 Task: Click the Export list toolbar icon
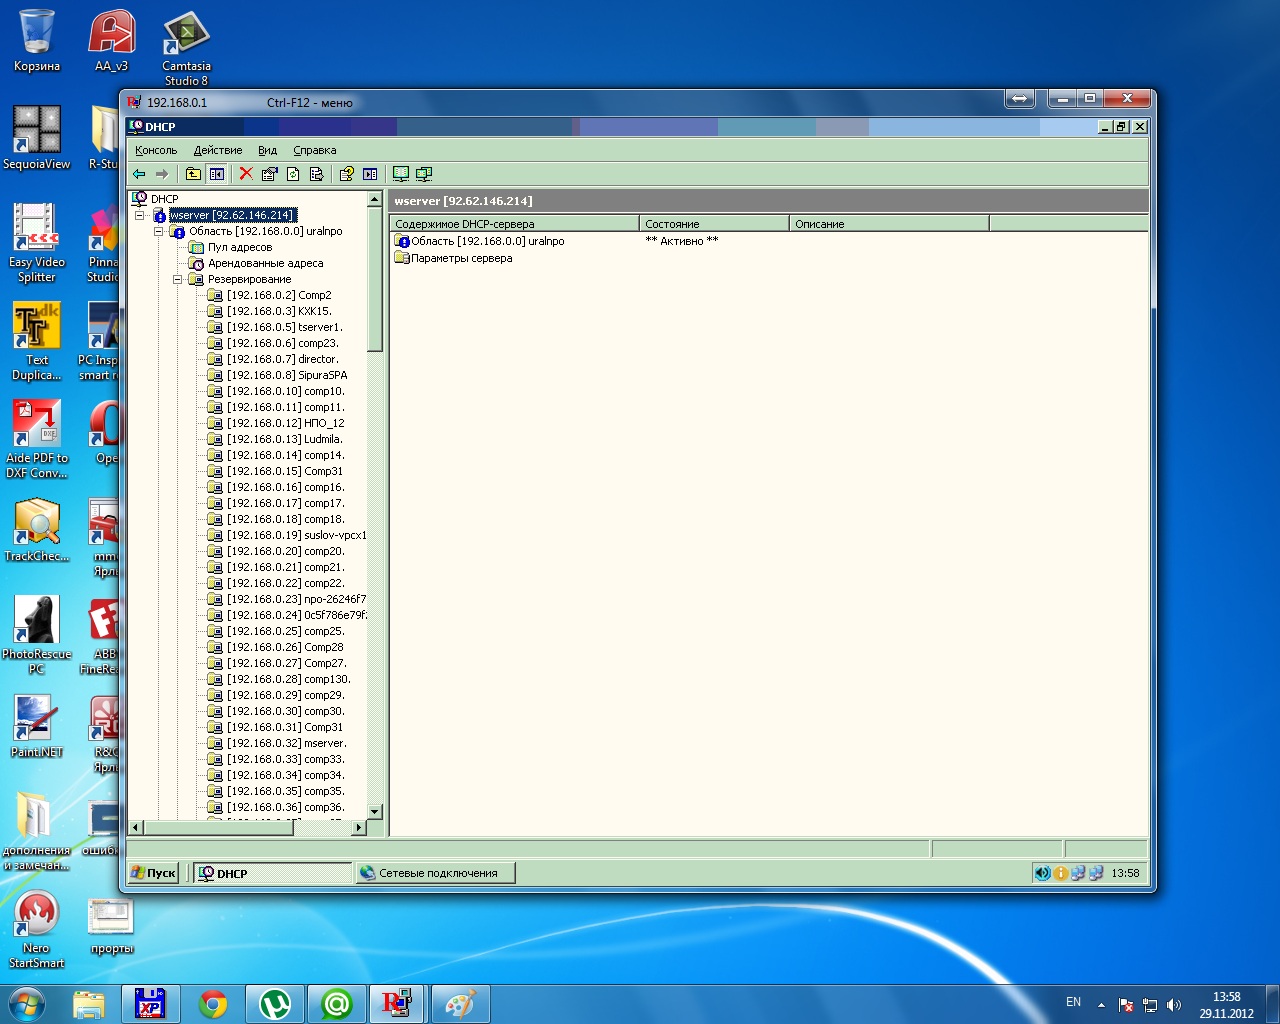316,174
